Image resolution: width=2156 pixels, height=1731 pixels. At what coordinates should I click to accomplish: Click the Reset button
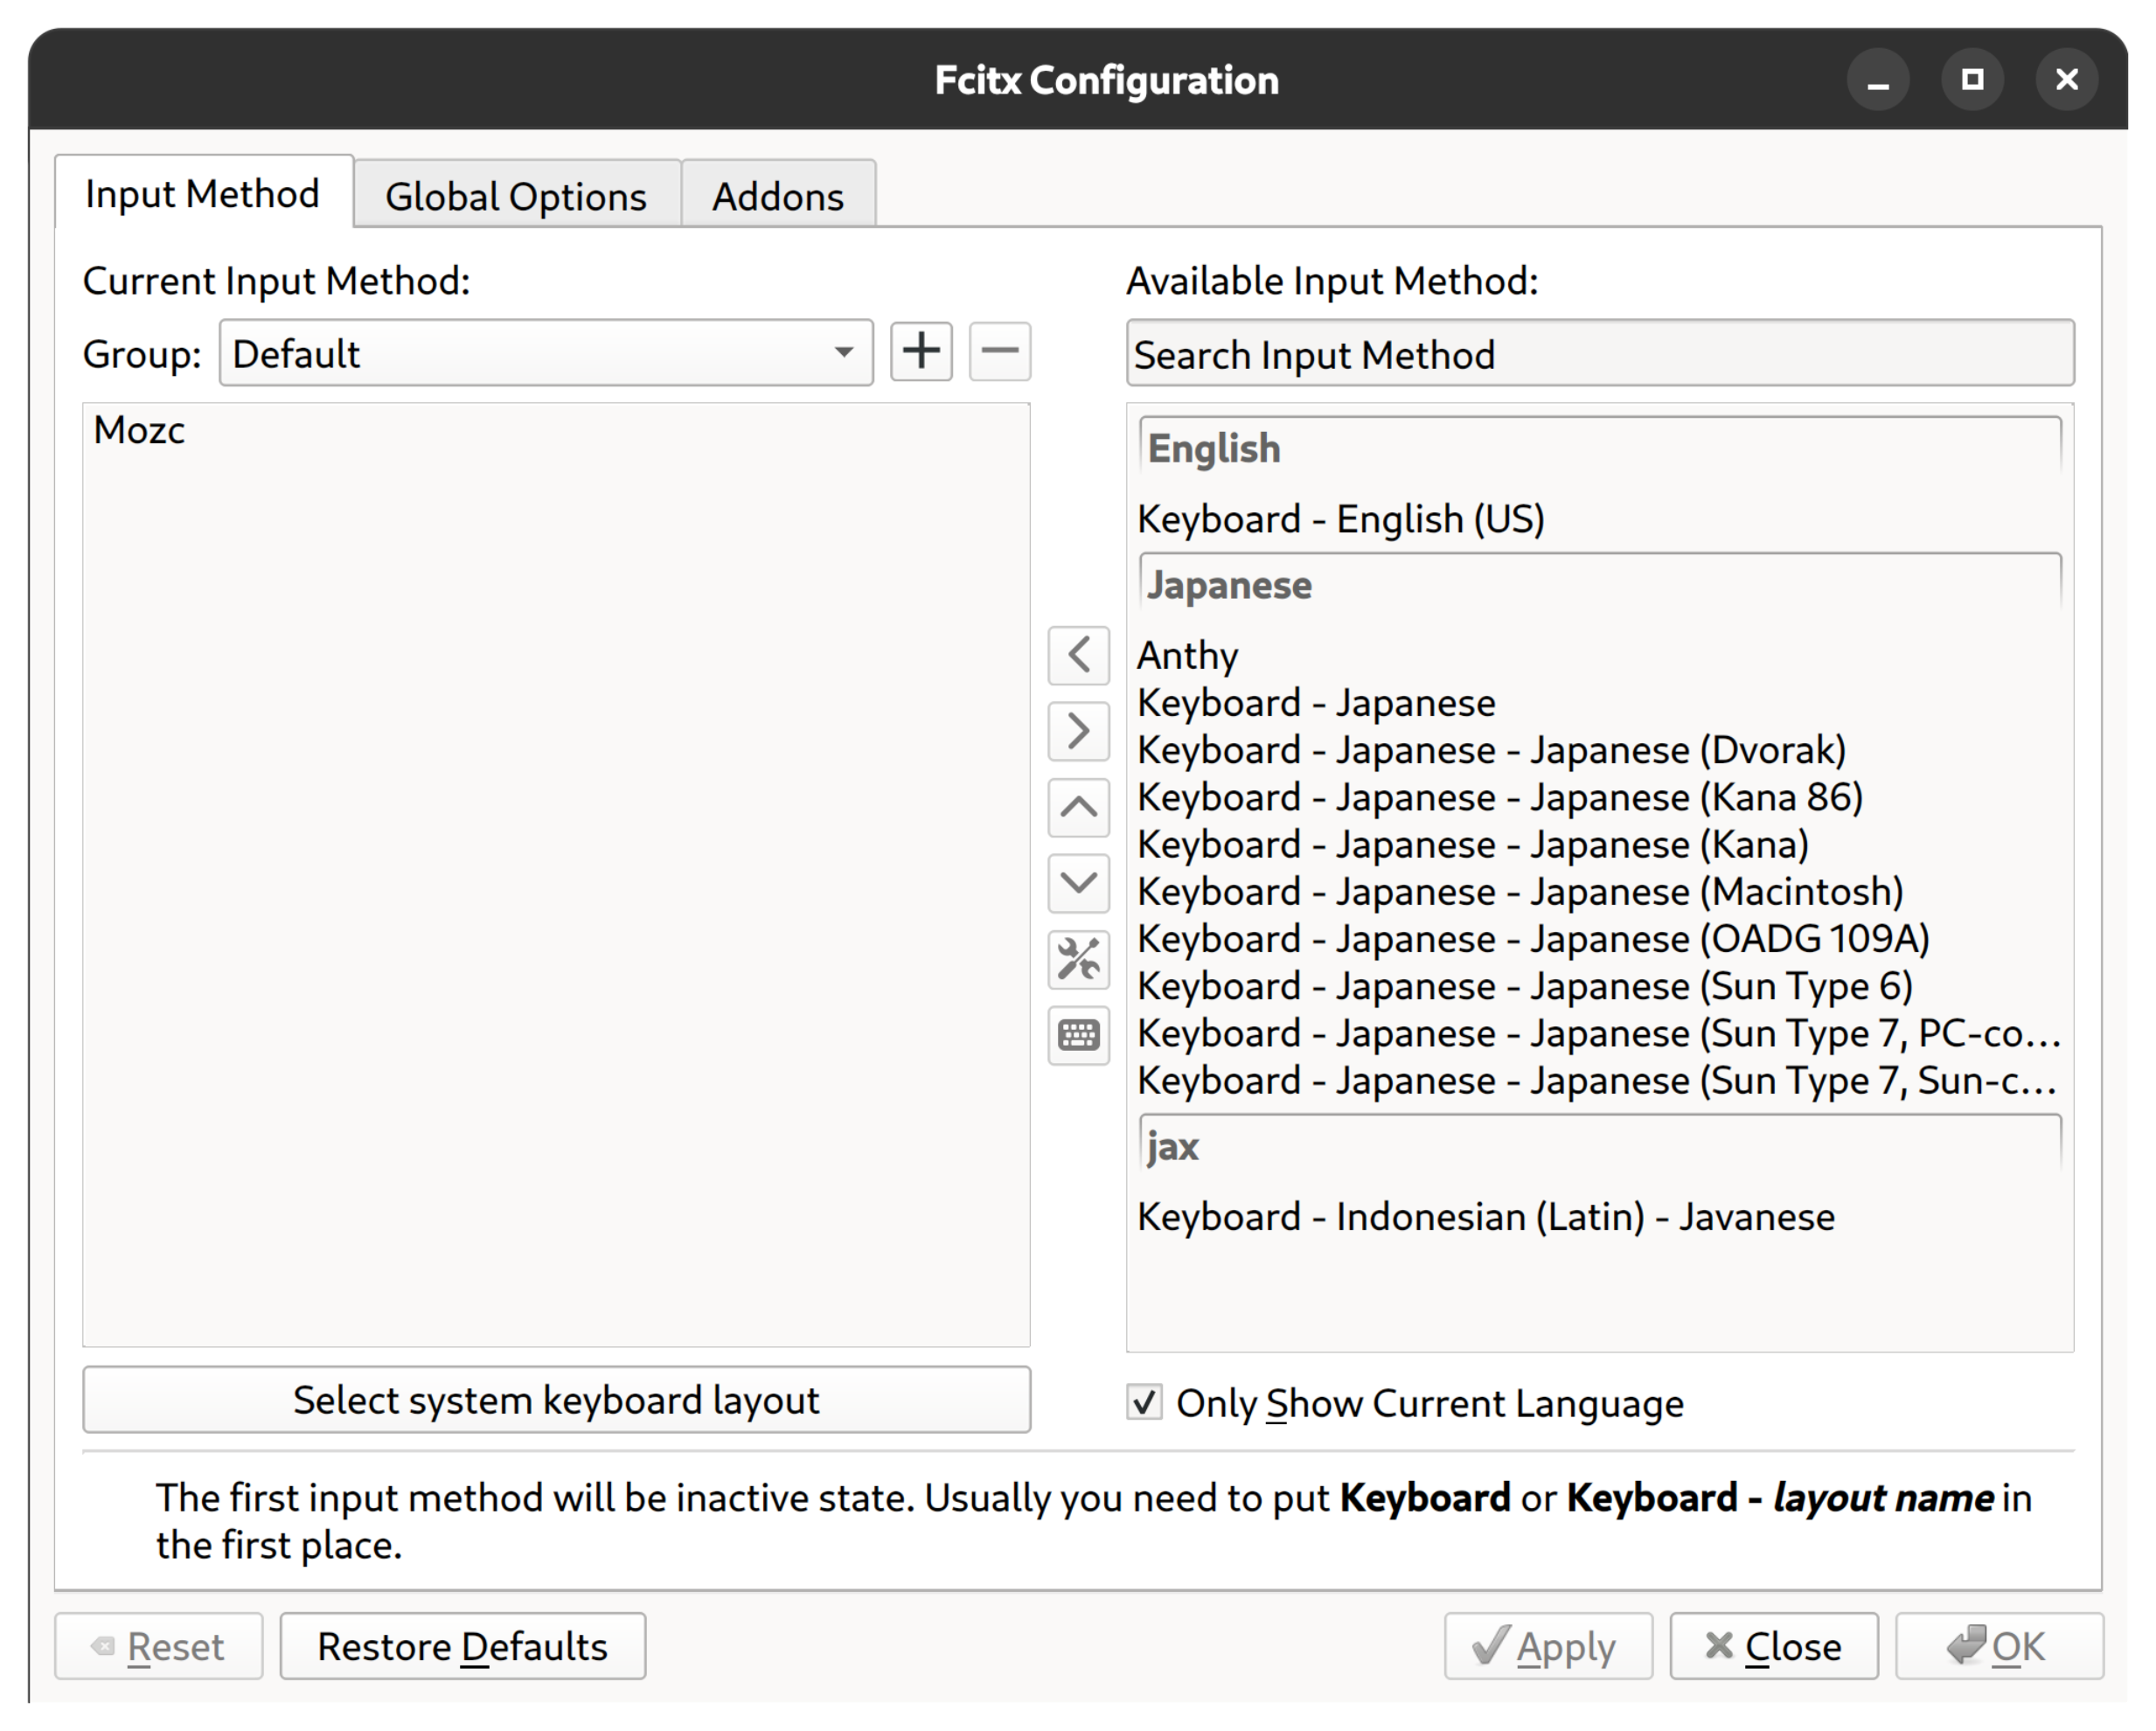tap(159, 1646)
